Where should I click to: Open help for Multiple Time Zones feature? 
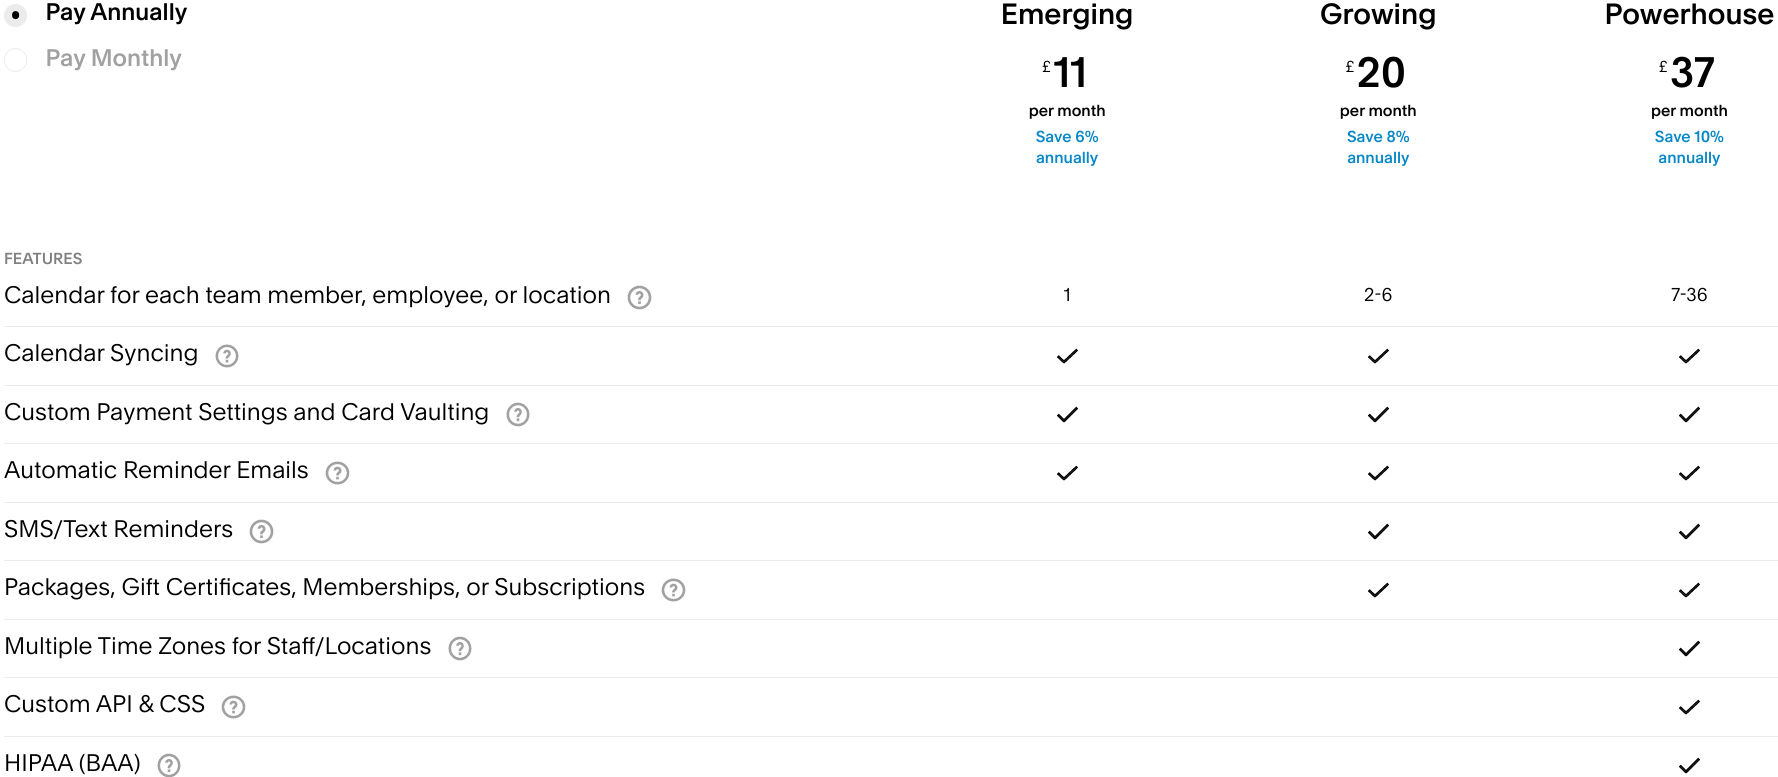pyautogui.click(x=460, y=648)
